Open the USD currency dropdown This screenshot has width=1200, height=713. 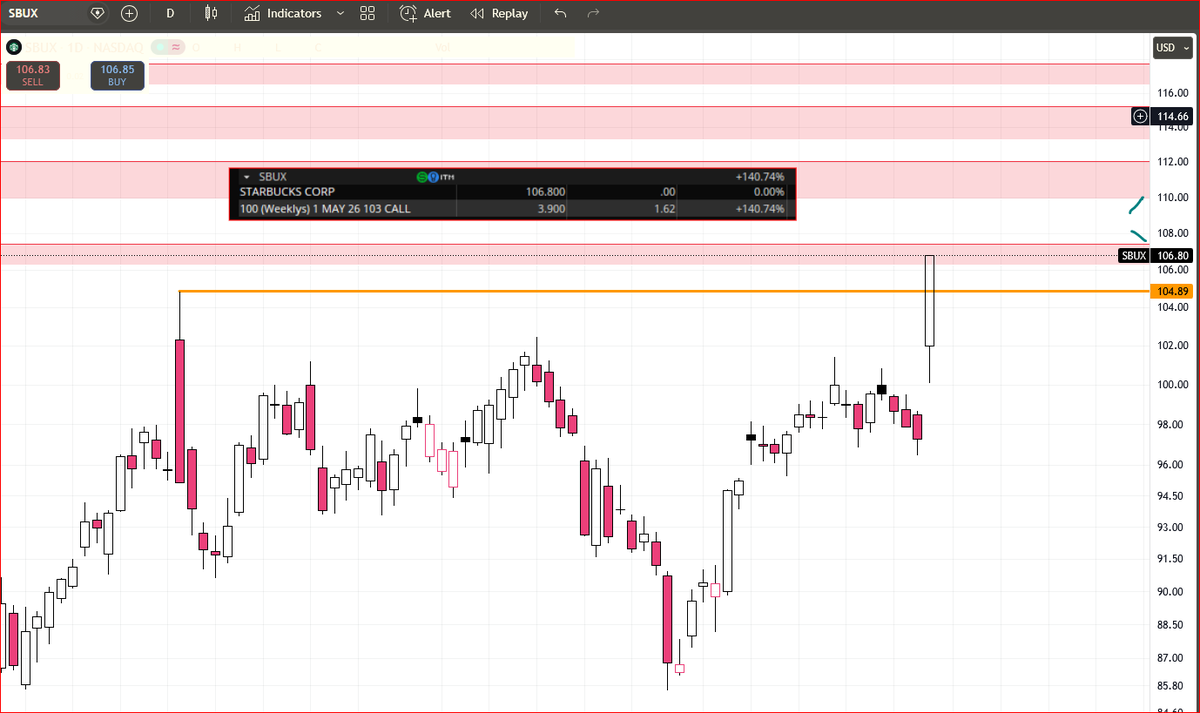(x=1172, y=47)
